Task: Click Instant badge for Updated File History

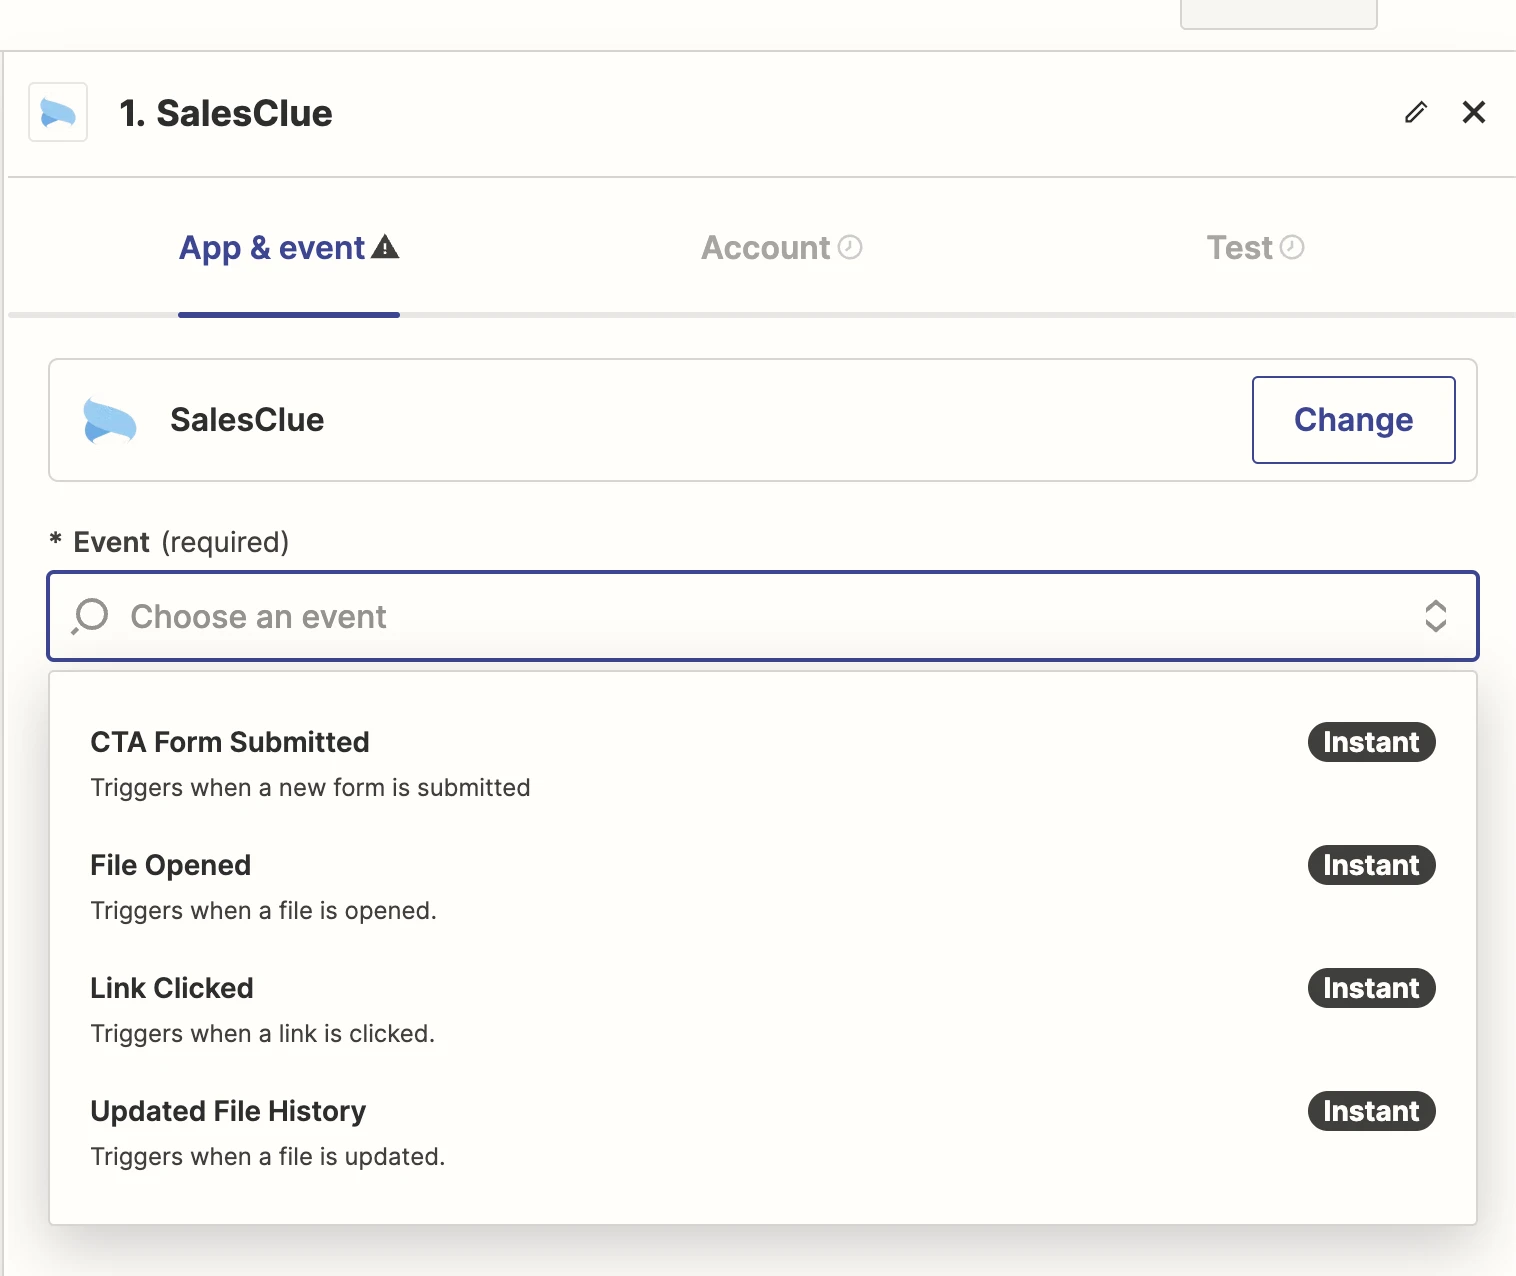Action: (x=1371, y=1111)
